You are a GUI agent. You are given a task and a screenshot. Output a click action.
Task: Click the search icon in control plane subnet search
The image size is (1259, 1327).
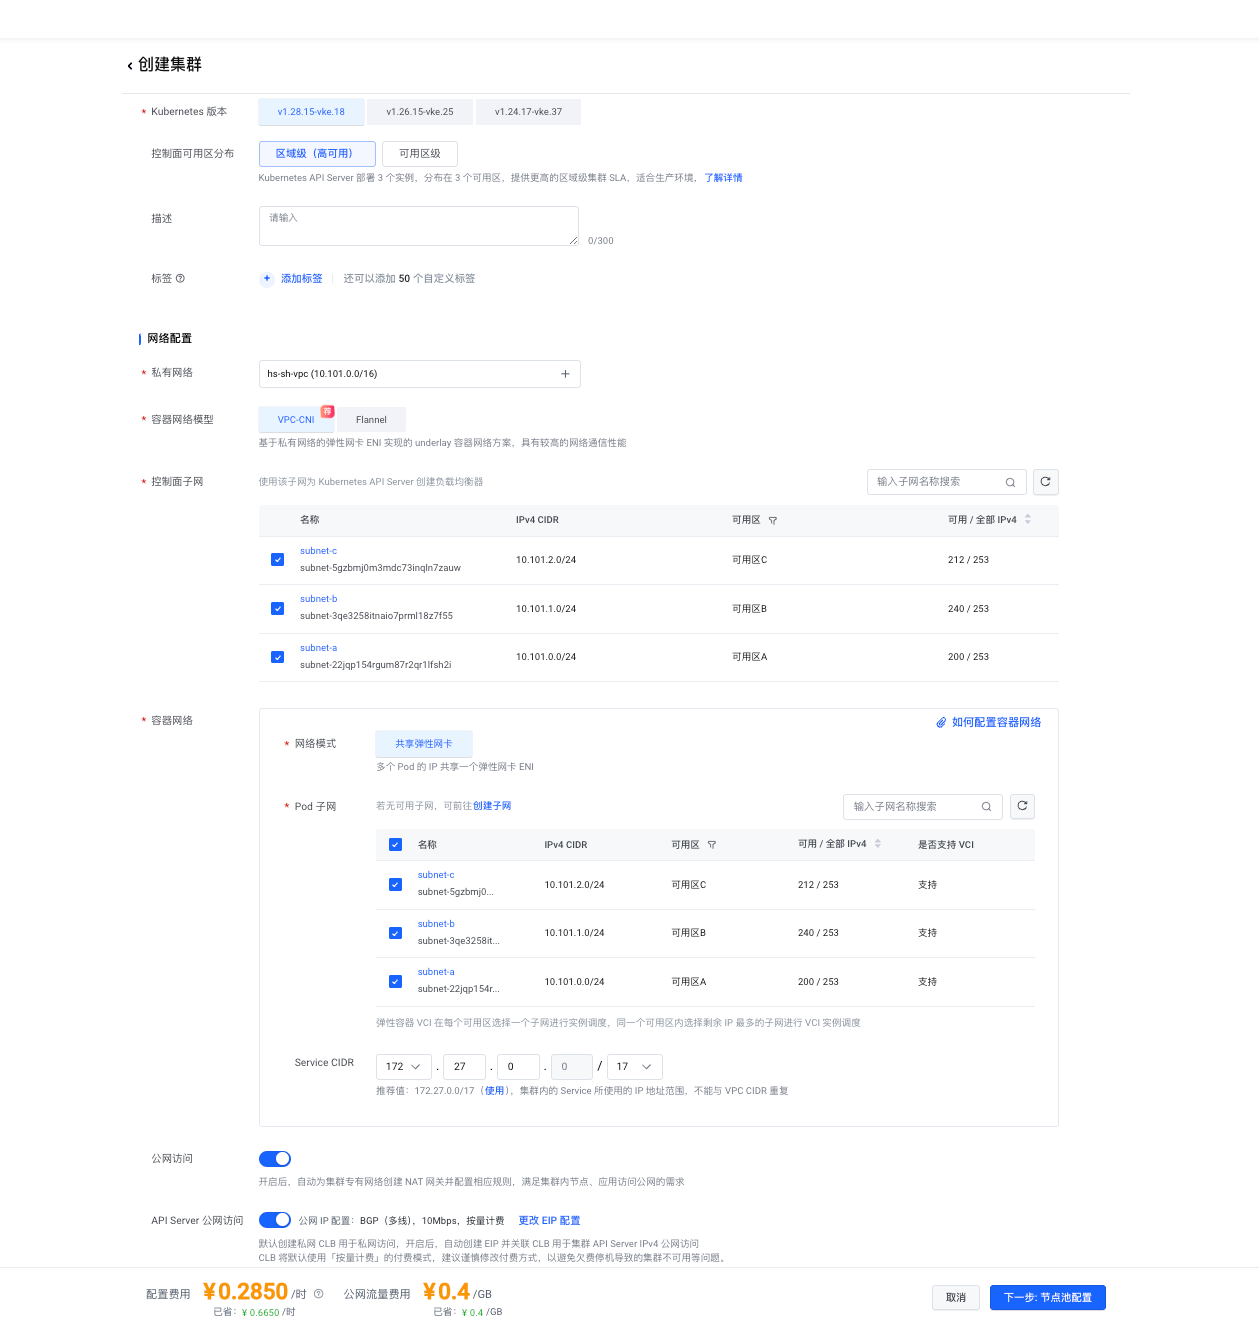(x=1010, y=482)
